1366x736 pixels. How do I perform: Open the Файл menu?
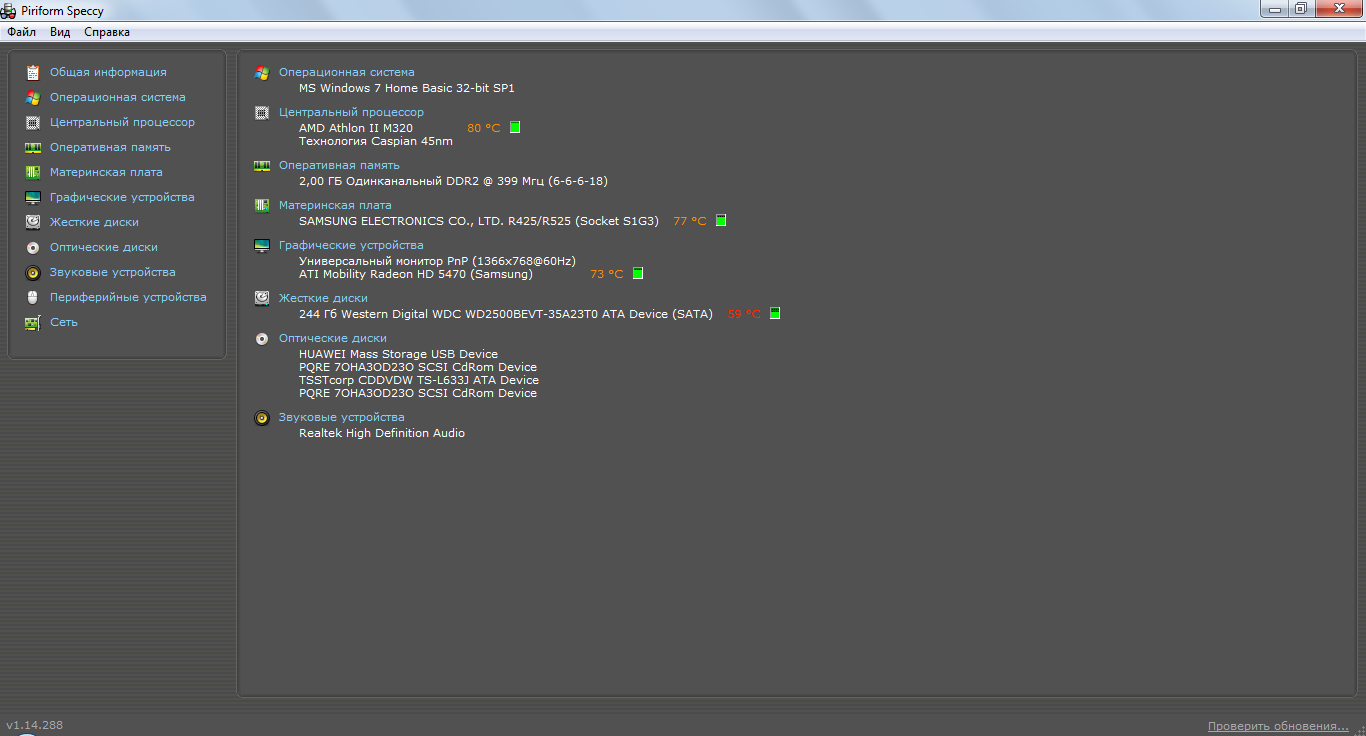pos(21,32)
